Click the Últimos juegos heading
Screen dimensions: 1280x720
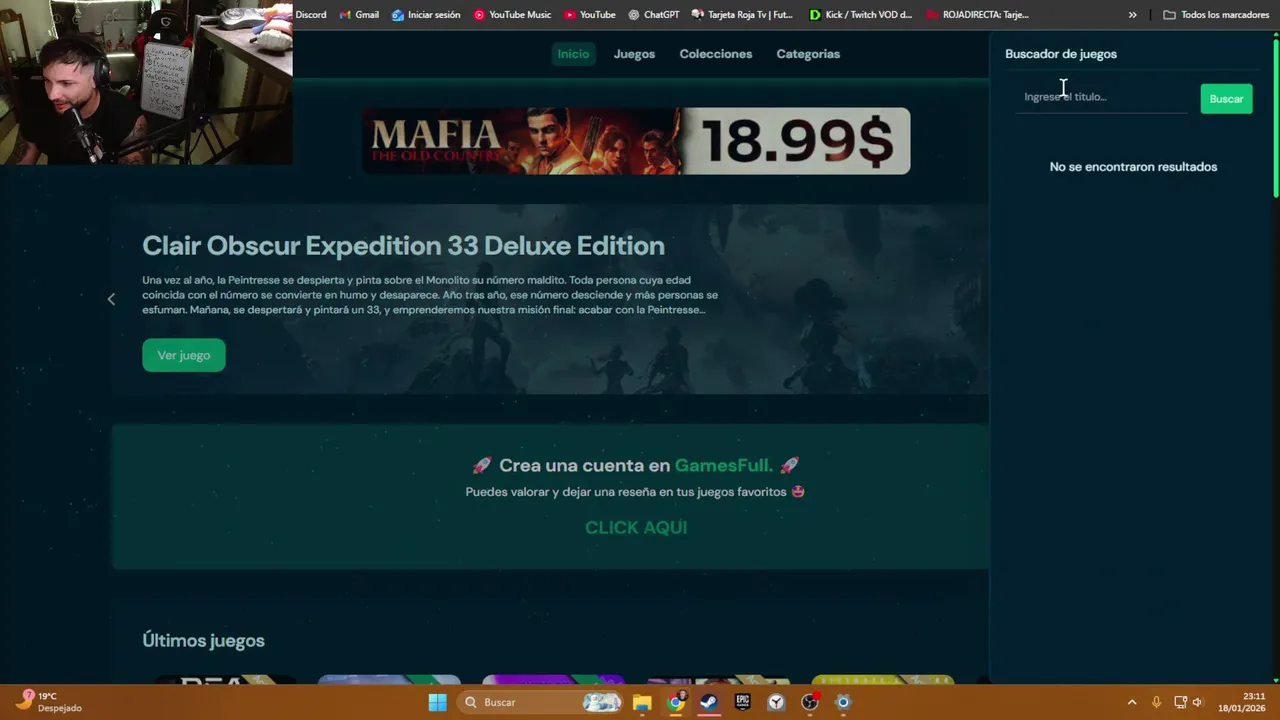[203, 641]
